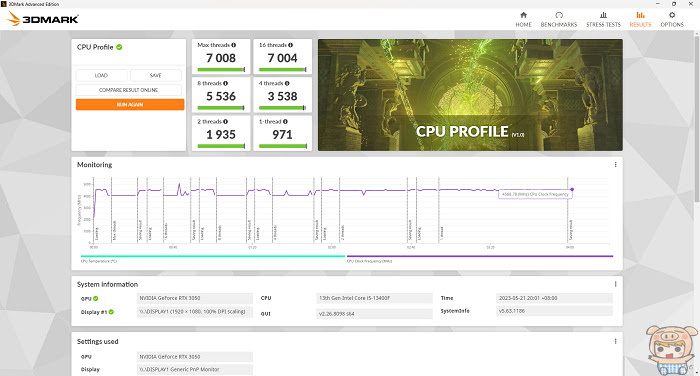The height and width of the screenshot is (376, 700).
Task: Click info icon beside 1-thread
Action: [x=285, y=121]
